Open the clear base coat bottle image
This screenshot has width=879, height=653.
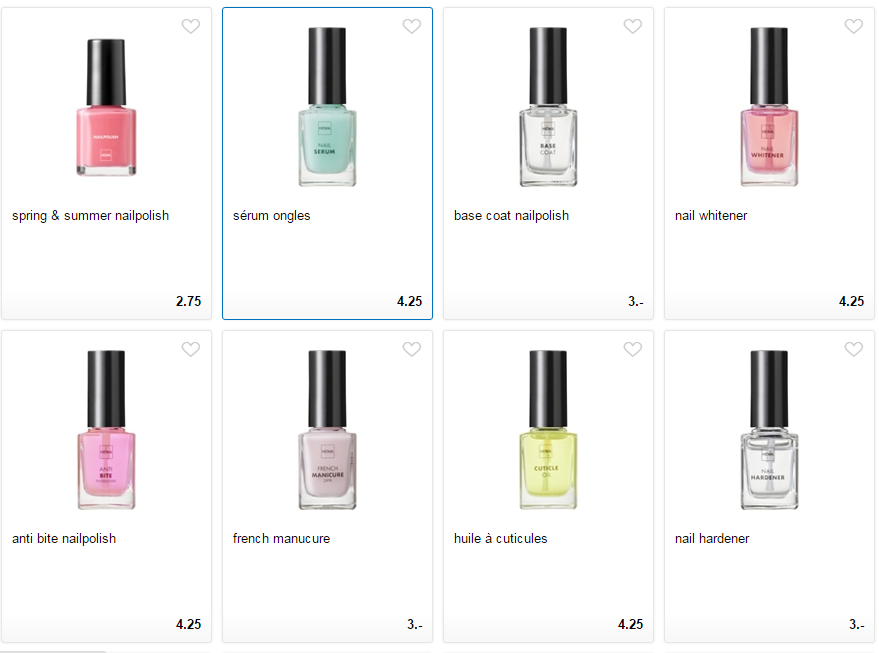(x=548, y=106)
